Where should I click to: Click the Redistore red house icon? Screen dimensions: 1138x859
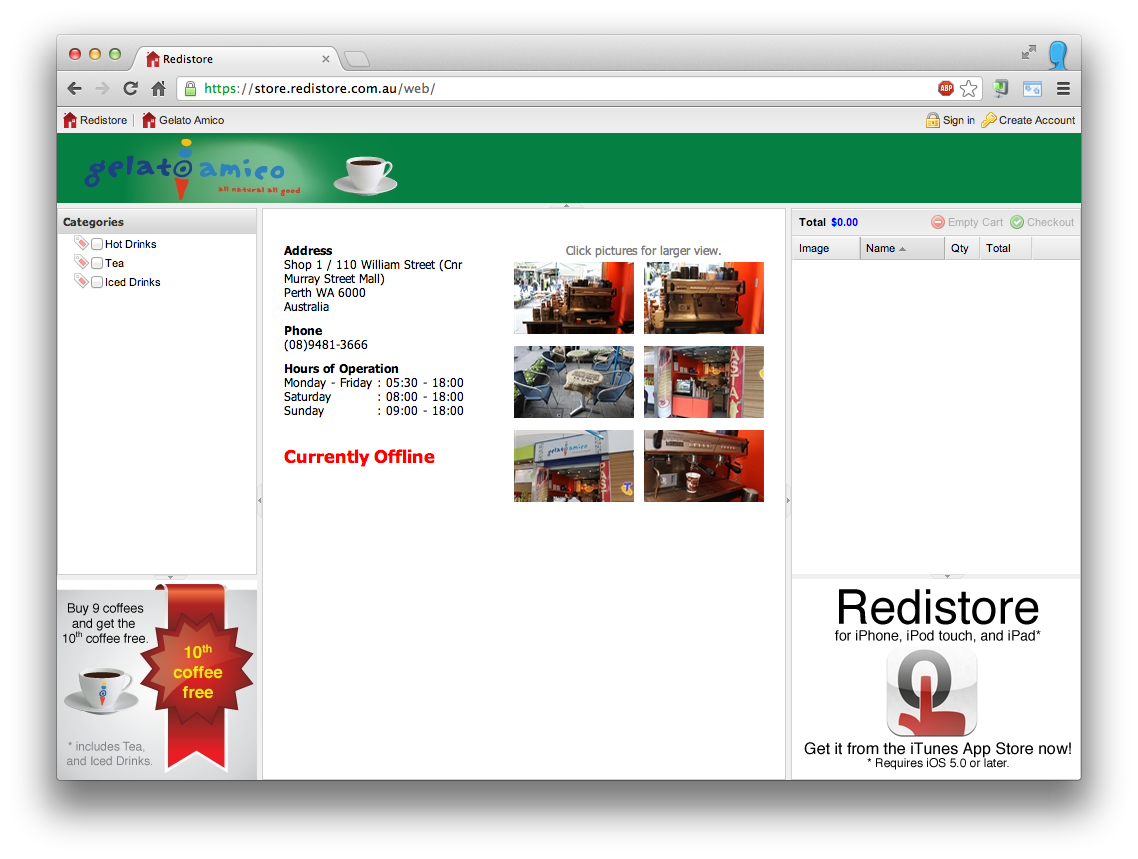70,120
